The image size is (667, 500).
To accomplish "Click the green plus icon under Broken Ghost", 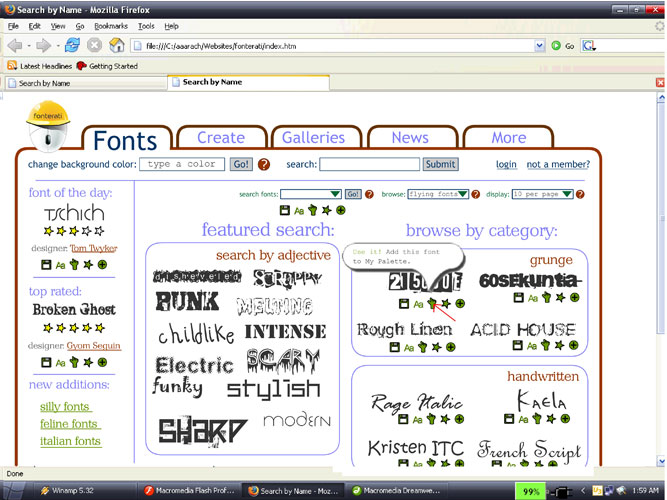I will tap(102, 362).
